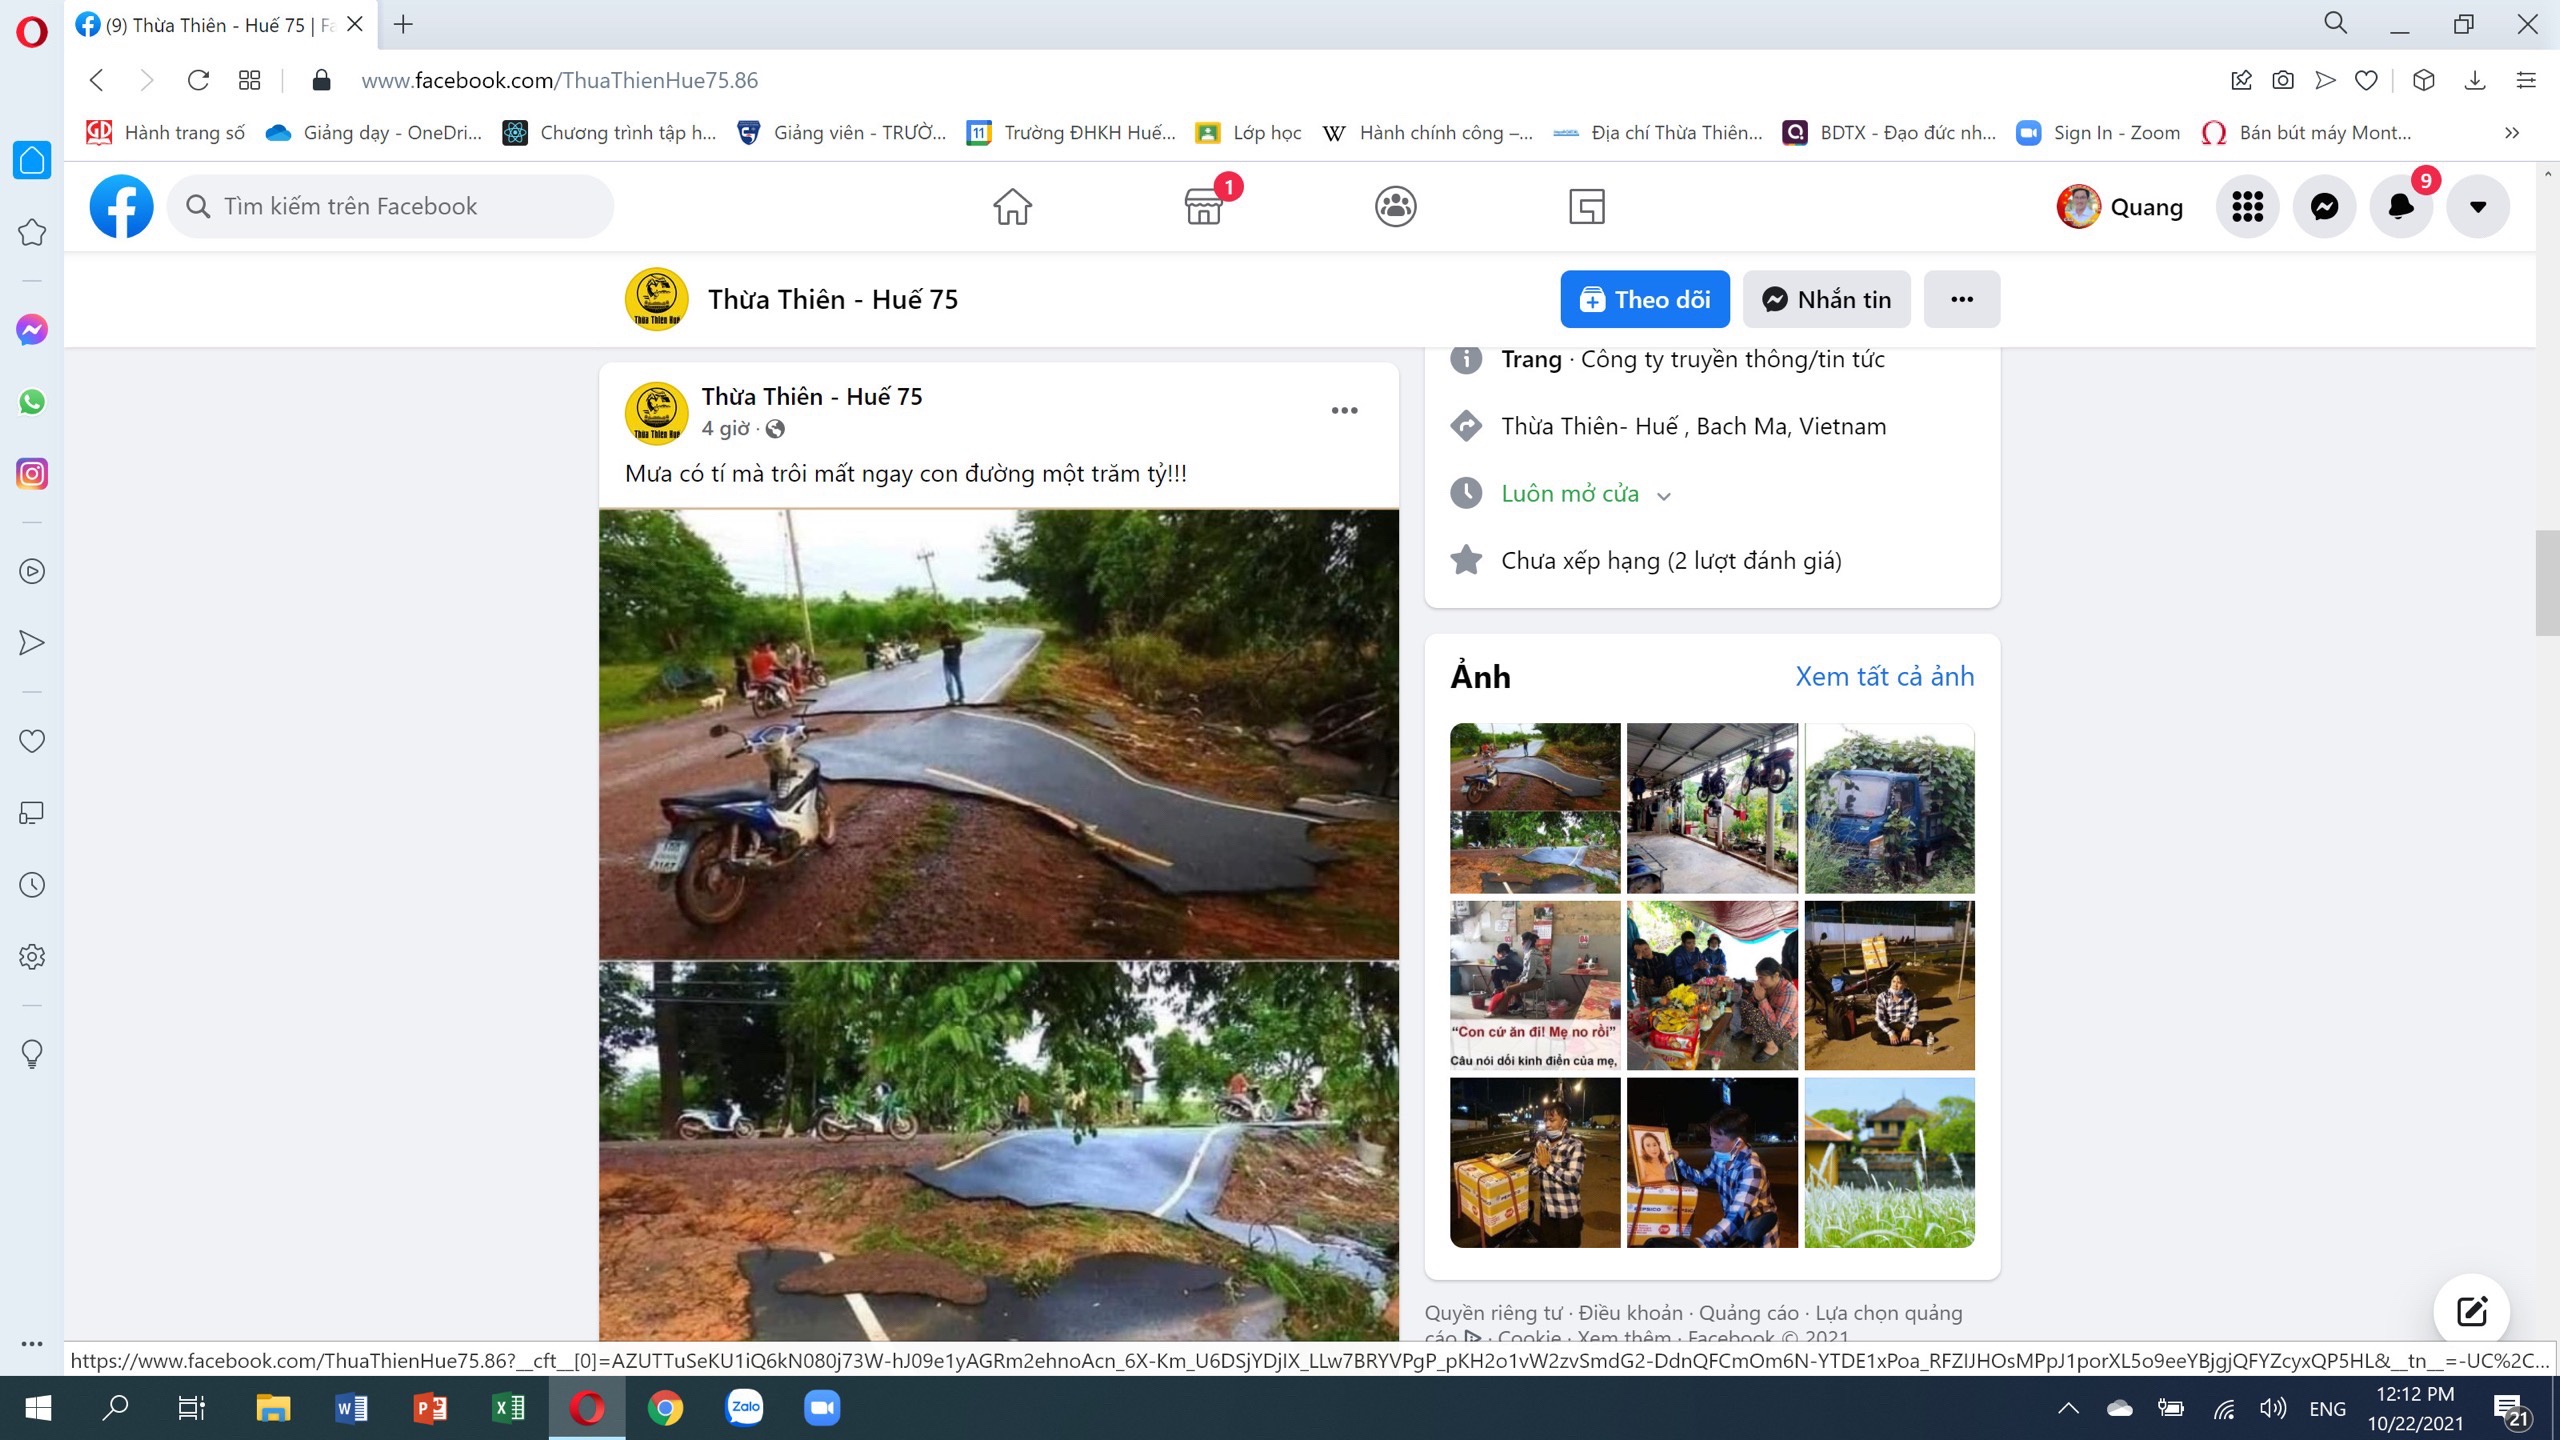Open Facebook Messenger icon in header
This screenshot has height=1440, width=2560.
coord(2324,207)
